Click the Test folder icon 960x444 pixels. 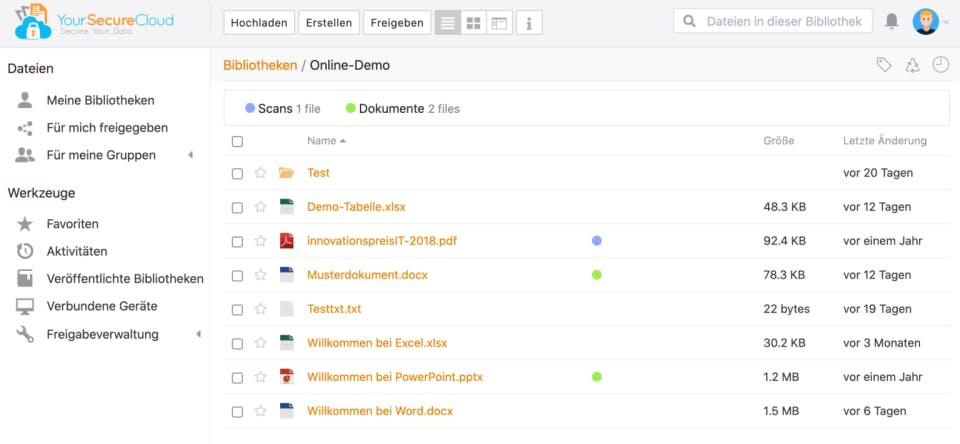286,173
